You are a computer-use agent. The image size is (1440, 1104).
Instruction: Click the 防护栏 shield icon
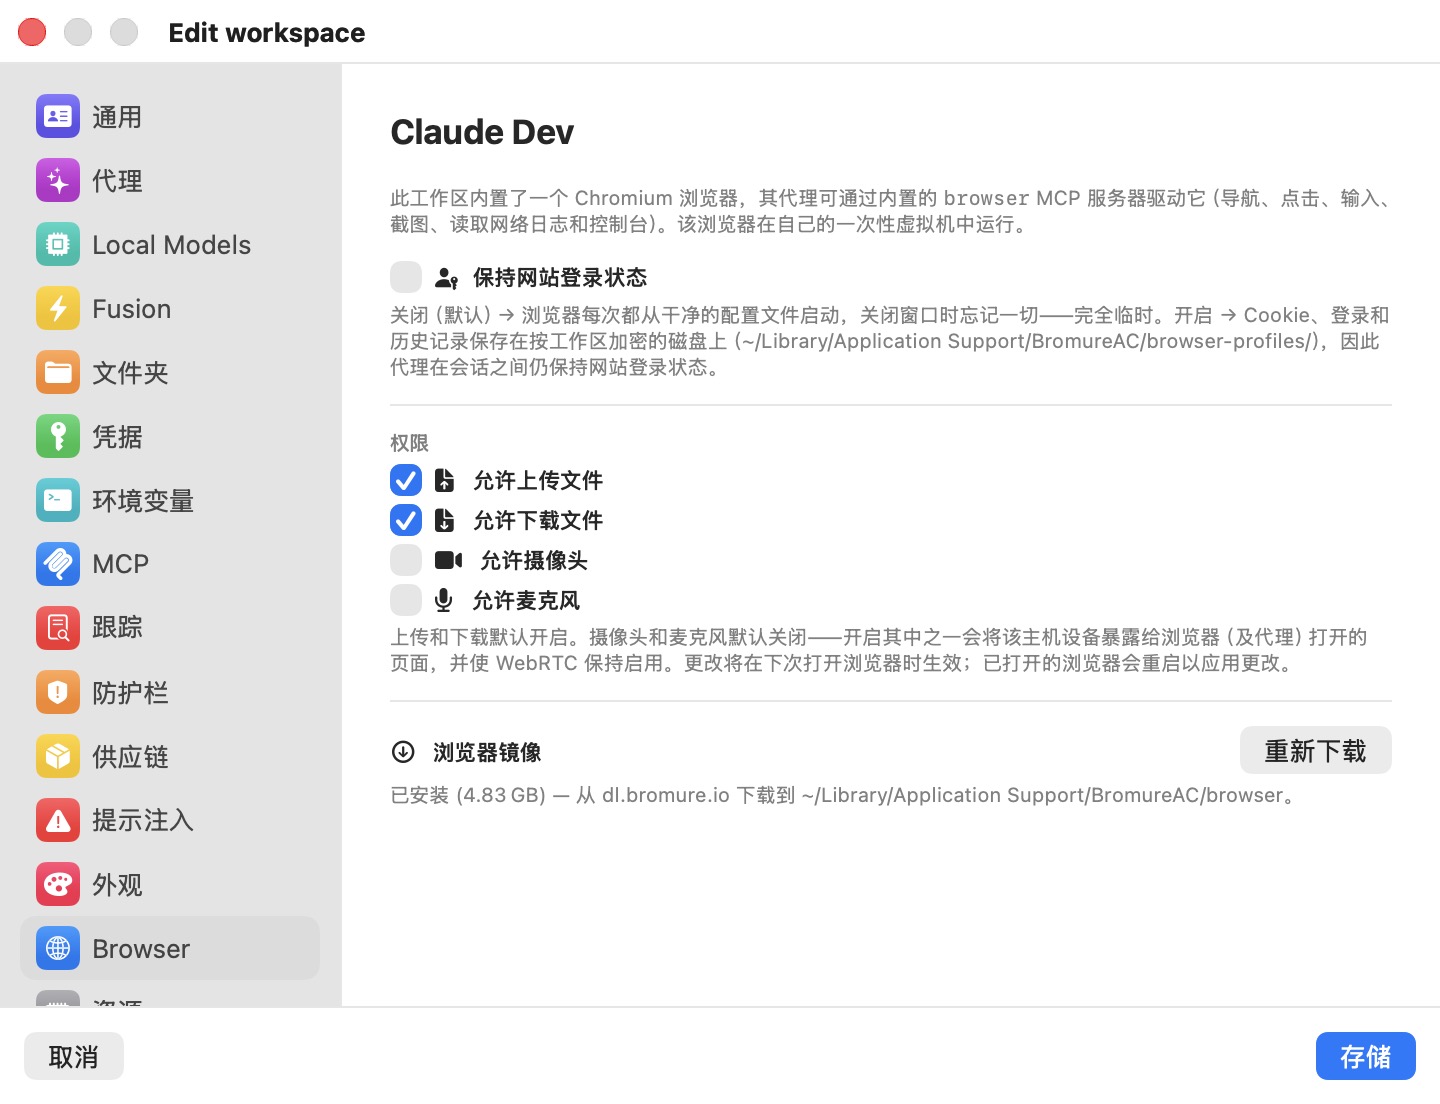[x=58, y=692]
